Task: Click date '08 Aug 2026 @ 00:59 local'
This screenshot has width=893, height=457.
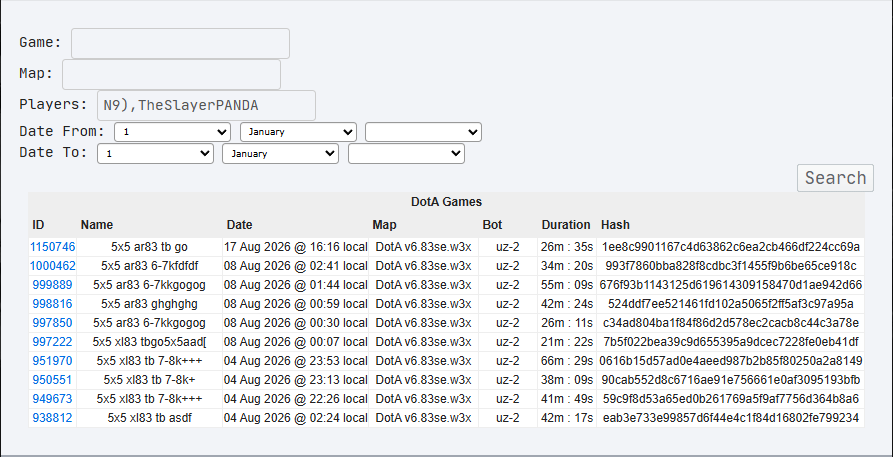Action: pyautogui.click(x=296, y=304)
